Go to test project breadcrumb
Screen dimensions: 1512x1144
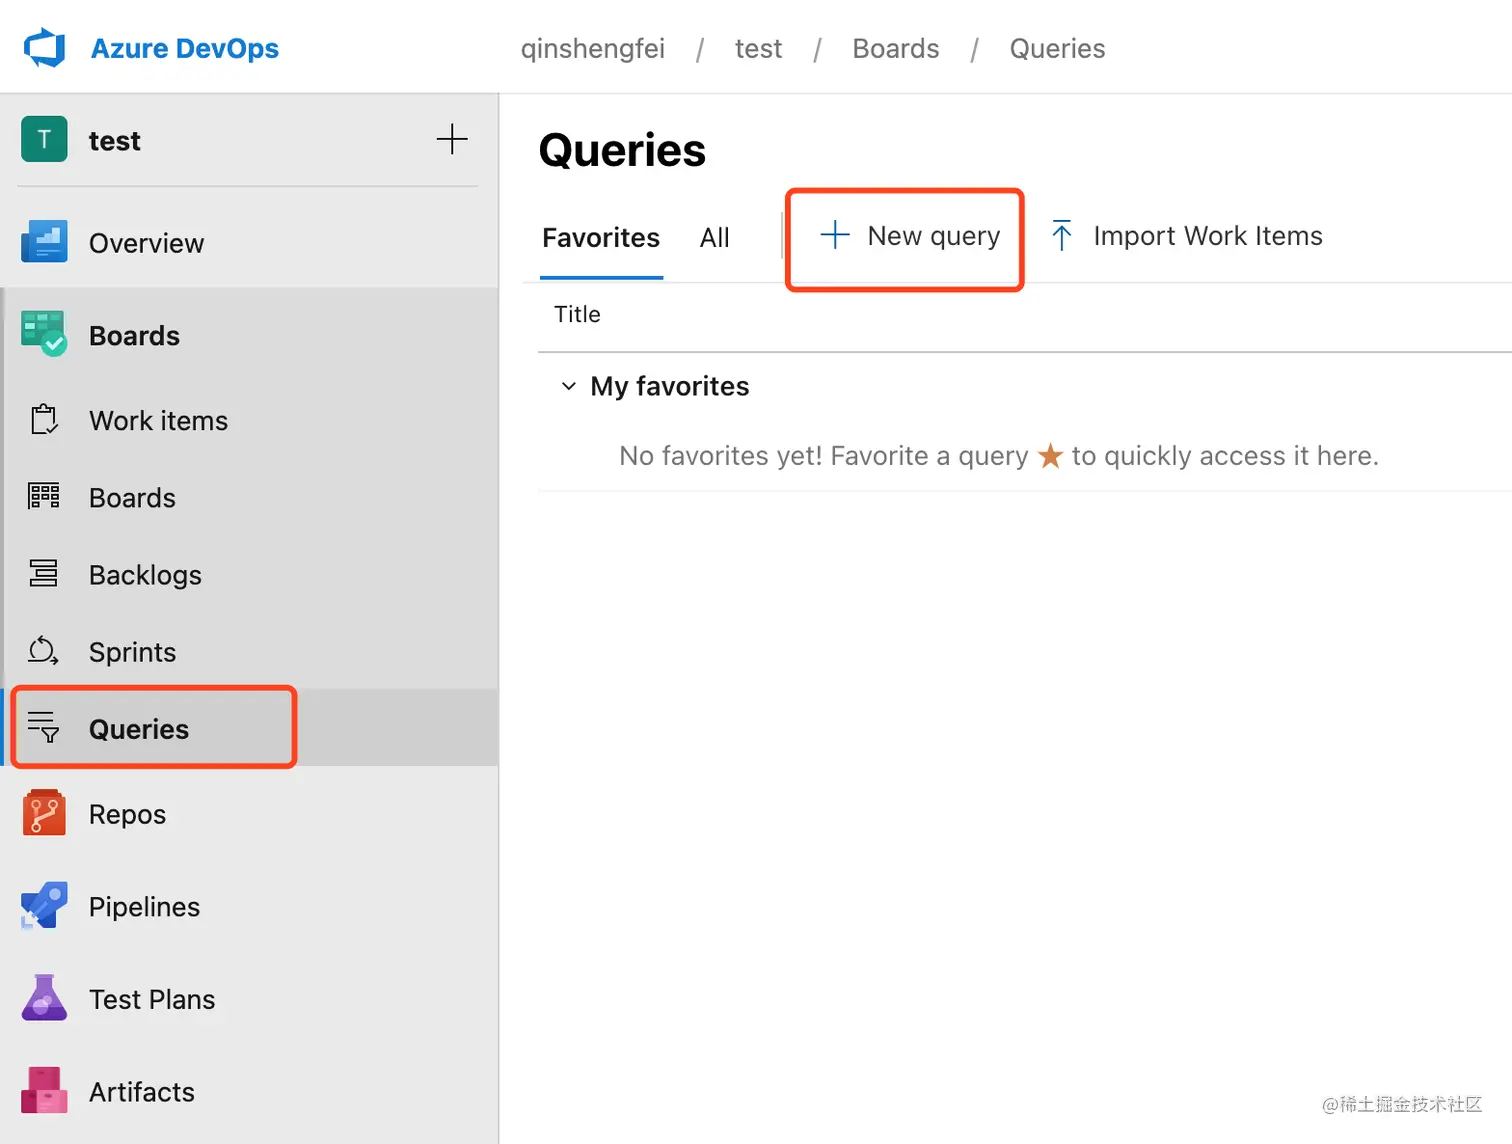coord(758,48)
